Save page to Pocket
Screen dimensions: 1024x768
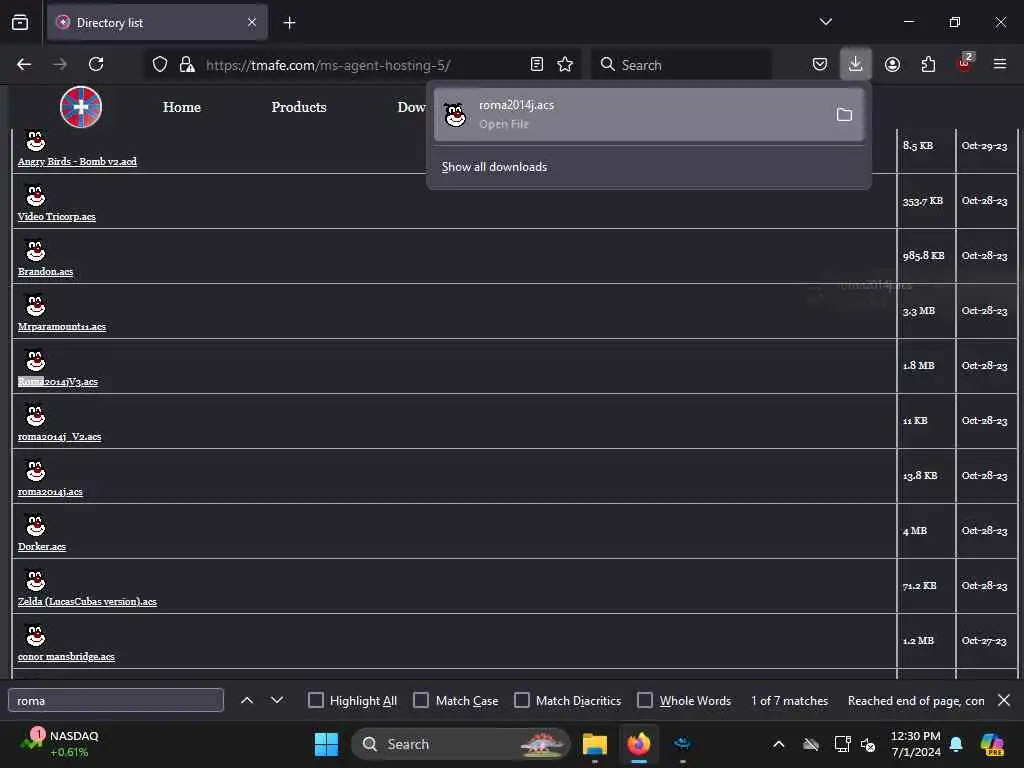820,64
